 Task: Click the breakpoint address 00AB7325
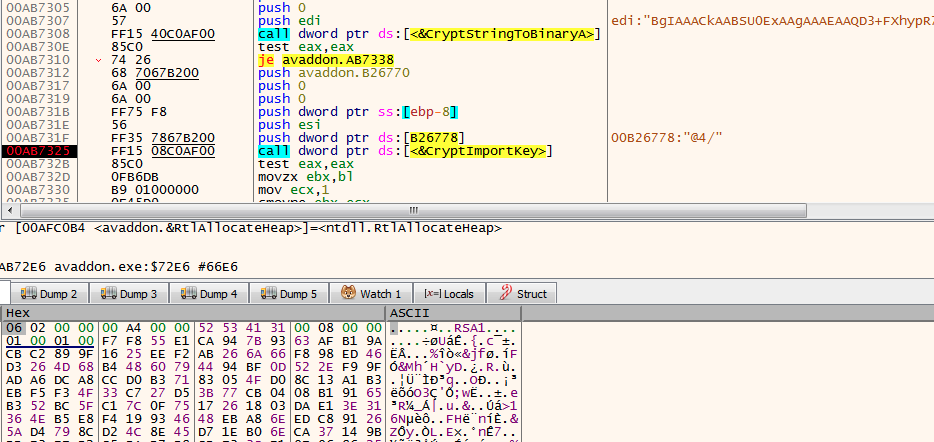click(38, 151)
